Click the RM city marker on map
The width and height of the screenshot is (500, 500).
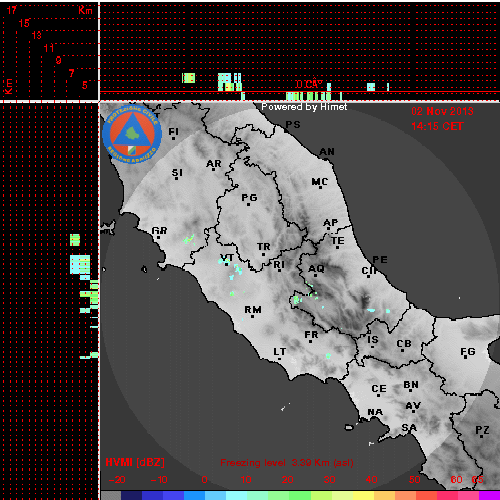pos(252,316)
